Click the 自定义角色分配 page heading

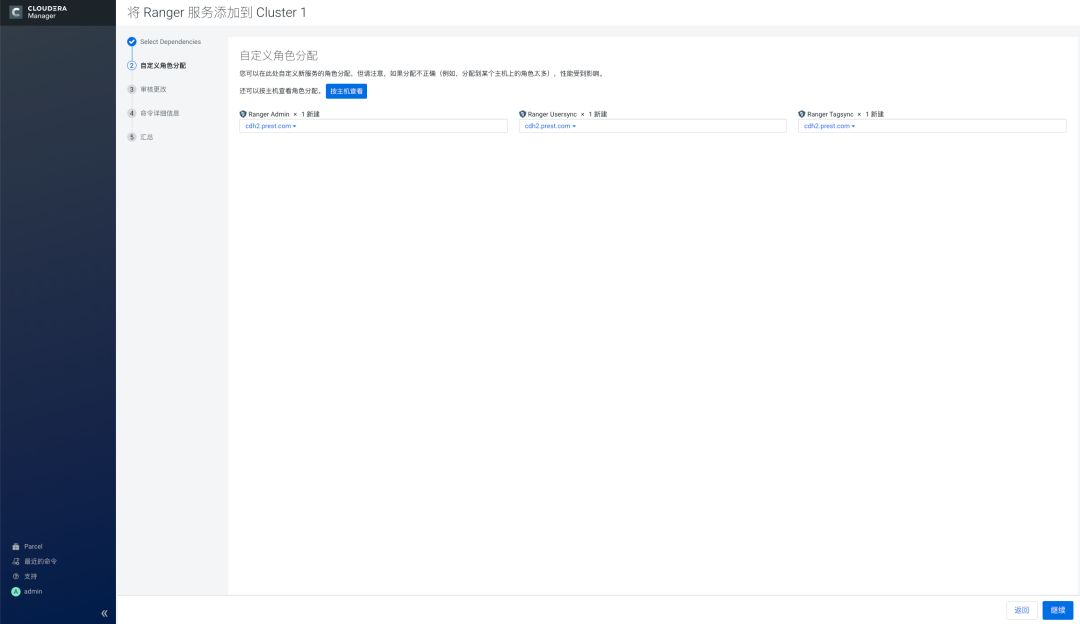pos(279,56)
